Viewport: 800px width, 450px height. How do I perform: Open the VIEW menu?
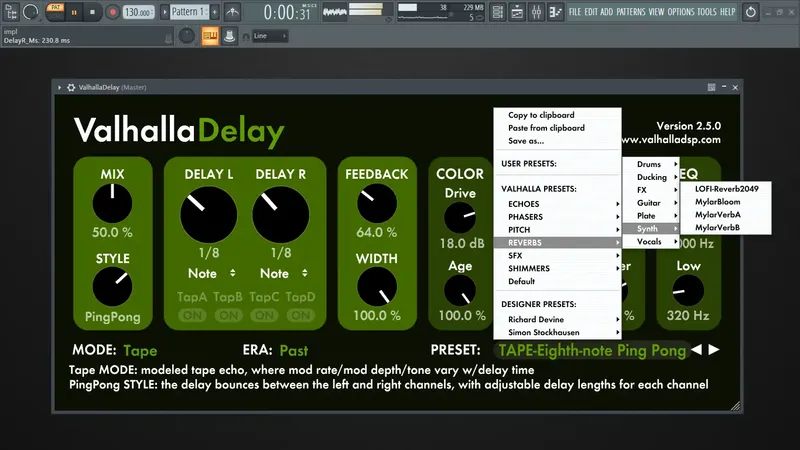656,12
